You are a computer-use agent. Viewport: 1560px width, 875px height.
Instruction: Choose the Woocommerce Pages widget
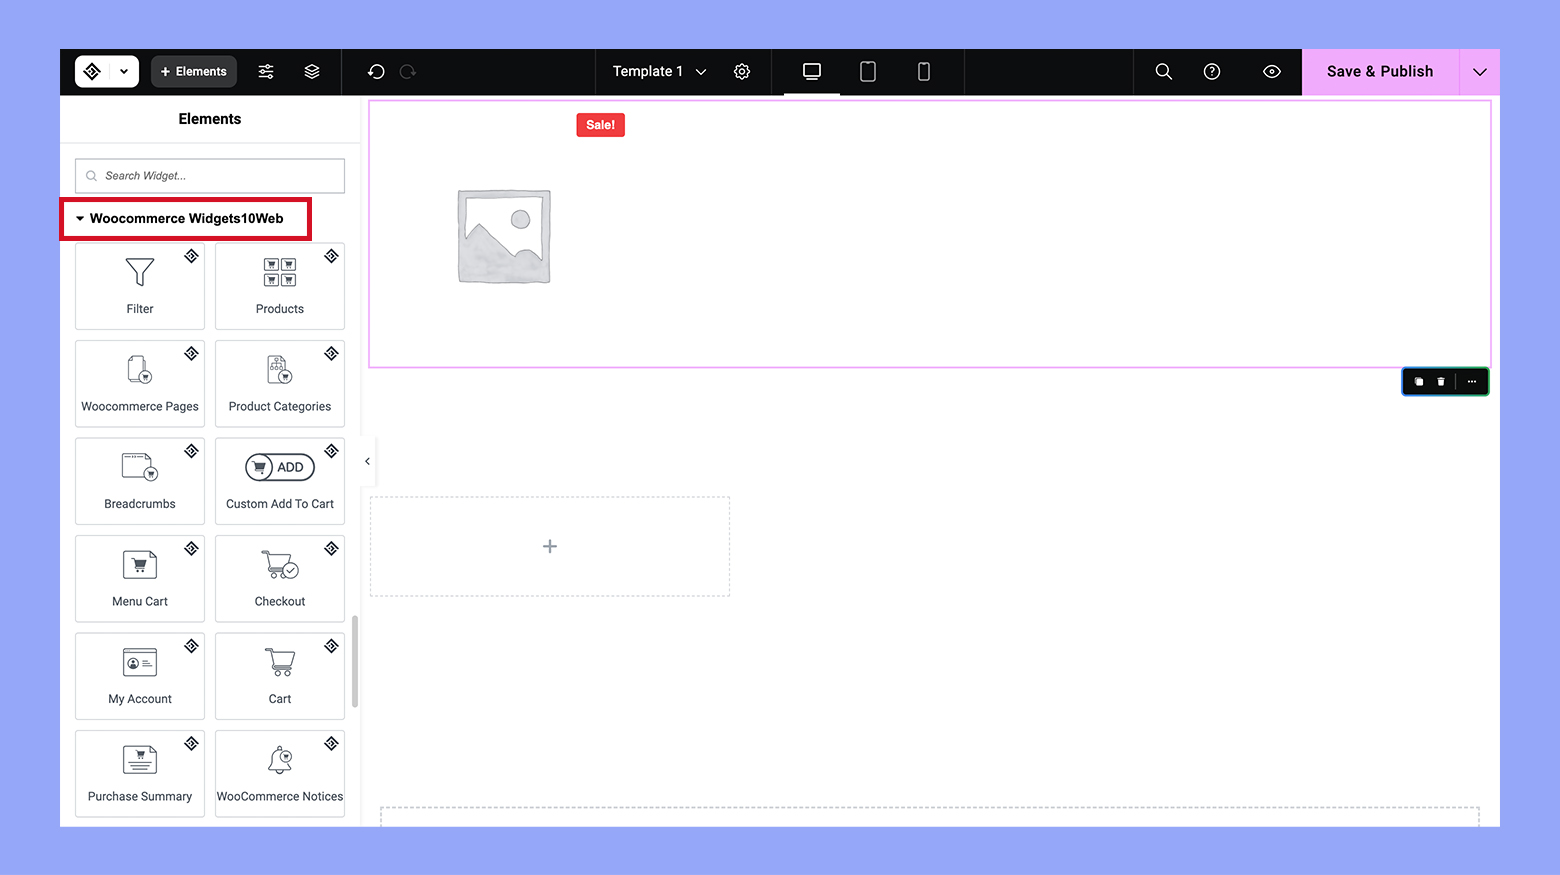pos(139,382)
